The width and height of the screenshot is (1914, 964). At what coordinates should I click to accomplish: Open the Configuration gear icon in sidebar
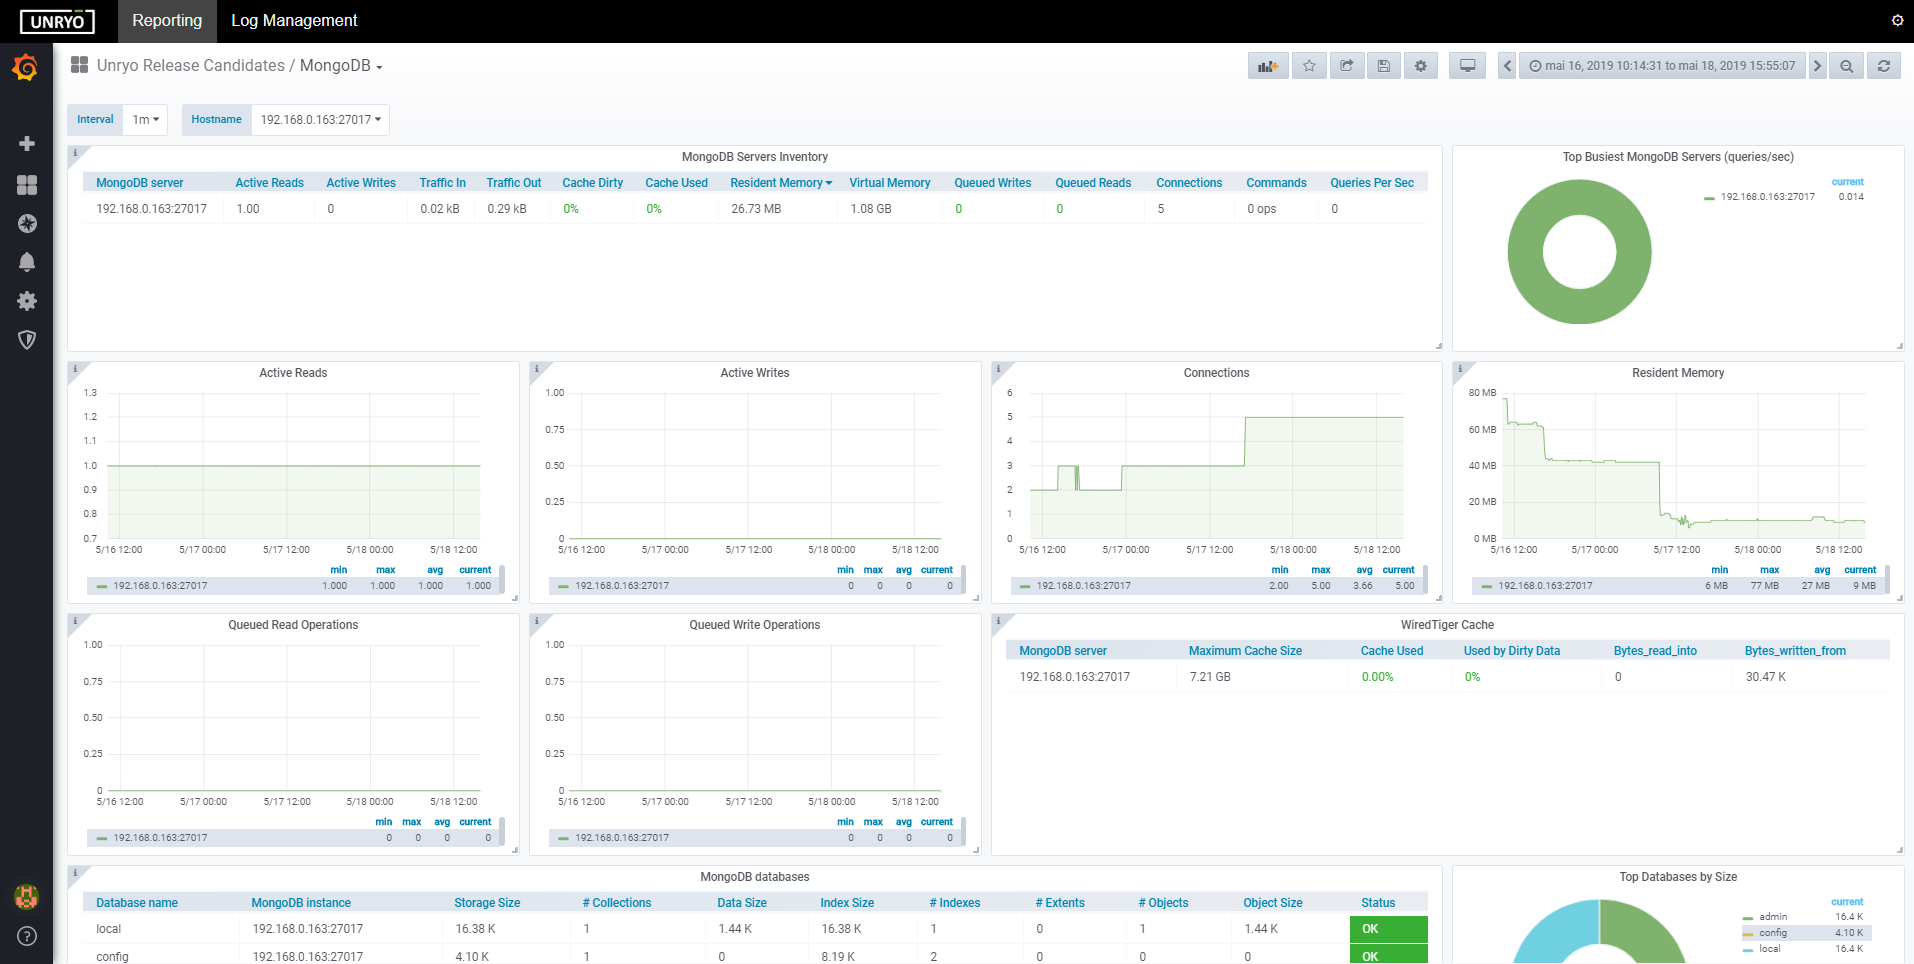(x=27, y=301)
